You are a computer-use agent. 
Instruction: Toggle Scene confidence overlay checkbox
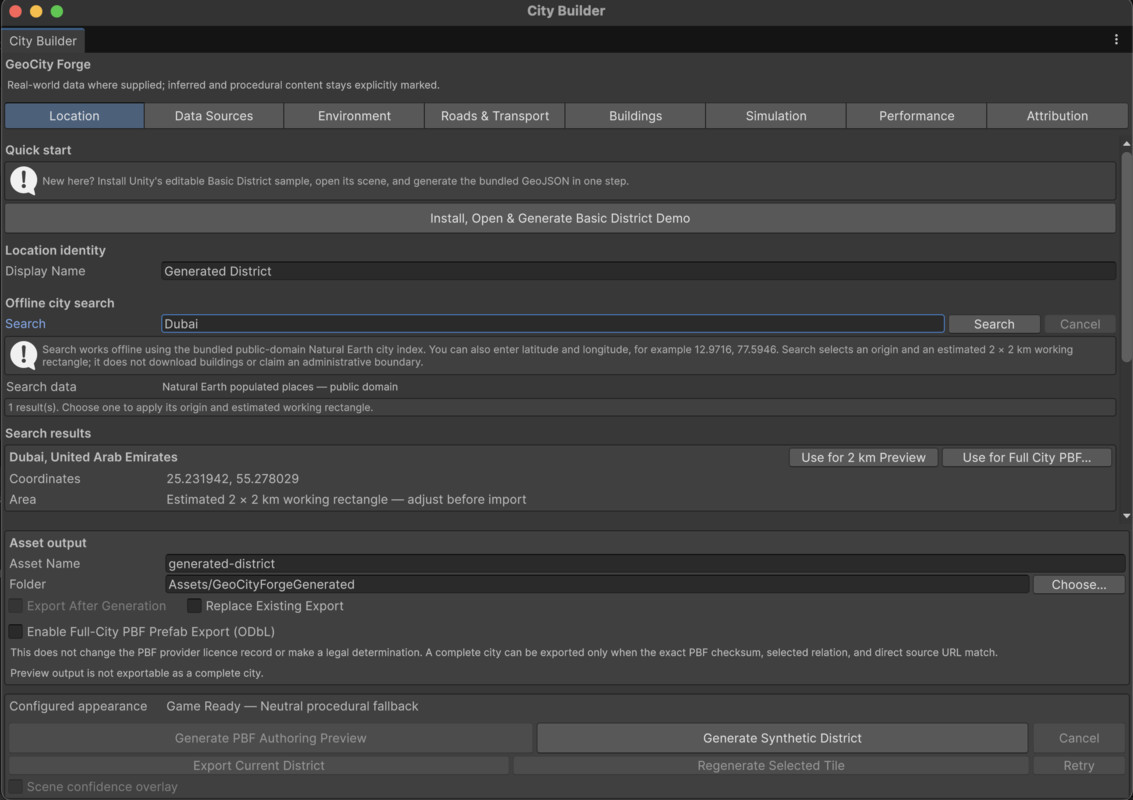(x=15, y=786)
